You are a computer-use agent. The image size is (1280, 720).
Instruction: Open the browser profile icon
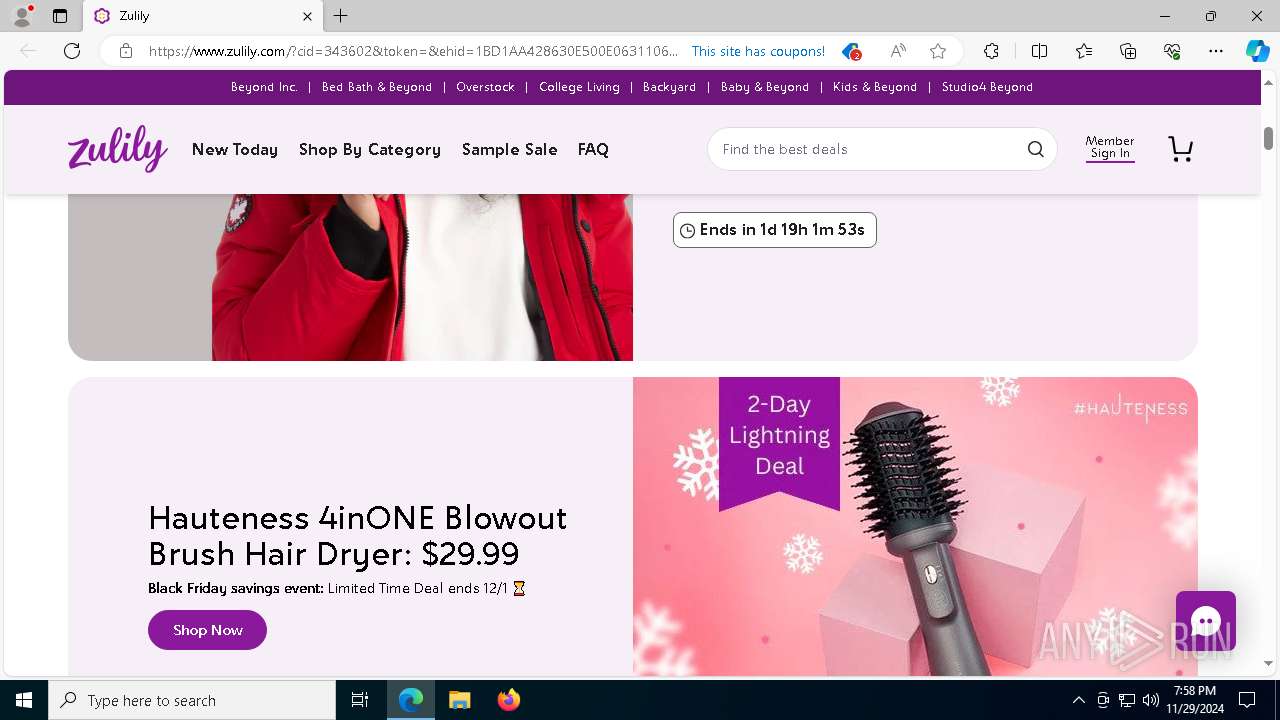click(x=22, y=16)
